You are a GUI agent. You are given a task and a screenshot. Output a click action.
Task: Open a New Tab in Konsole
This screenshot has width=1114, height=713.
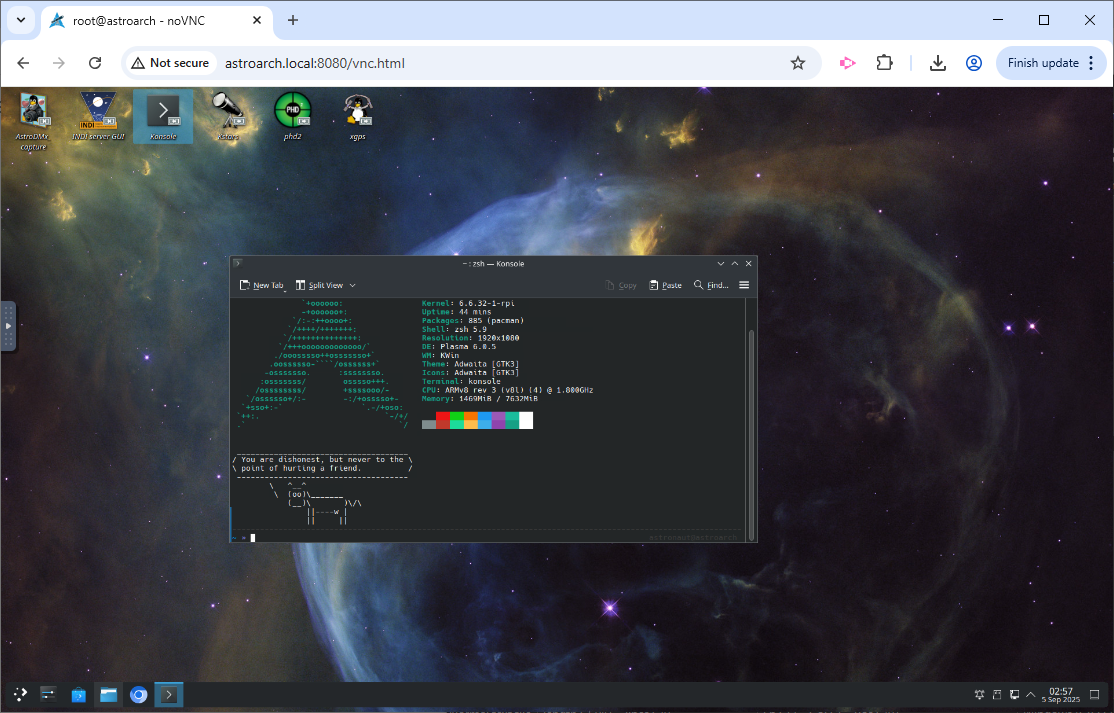[x=261, y=285]
